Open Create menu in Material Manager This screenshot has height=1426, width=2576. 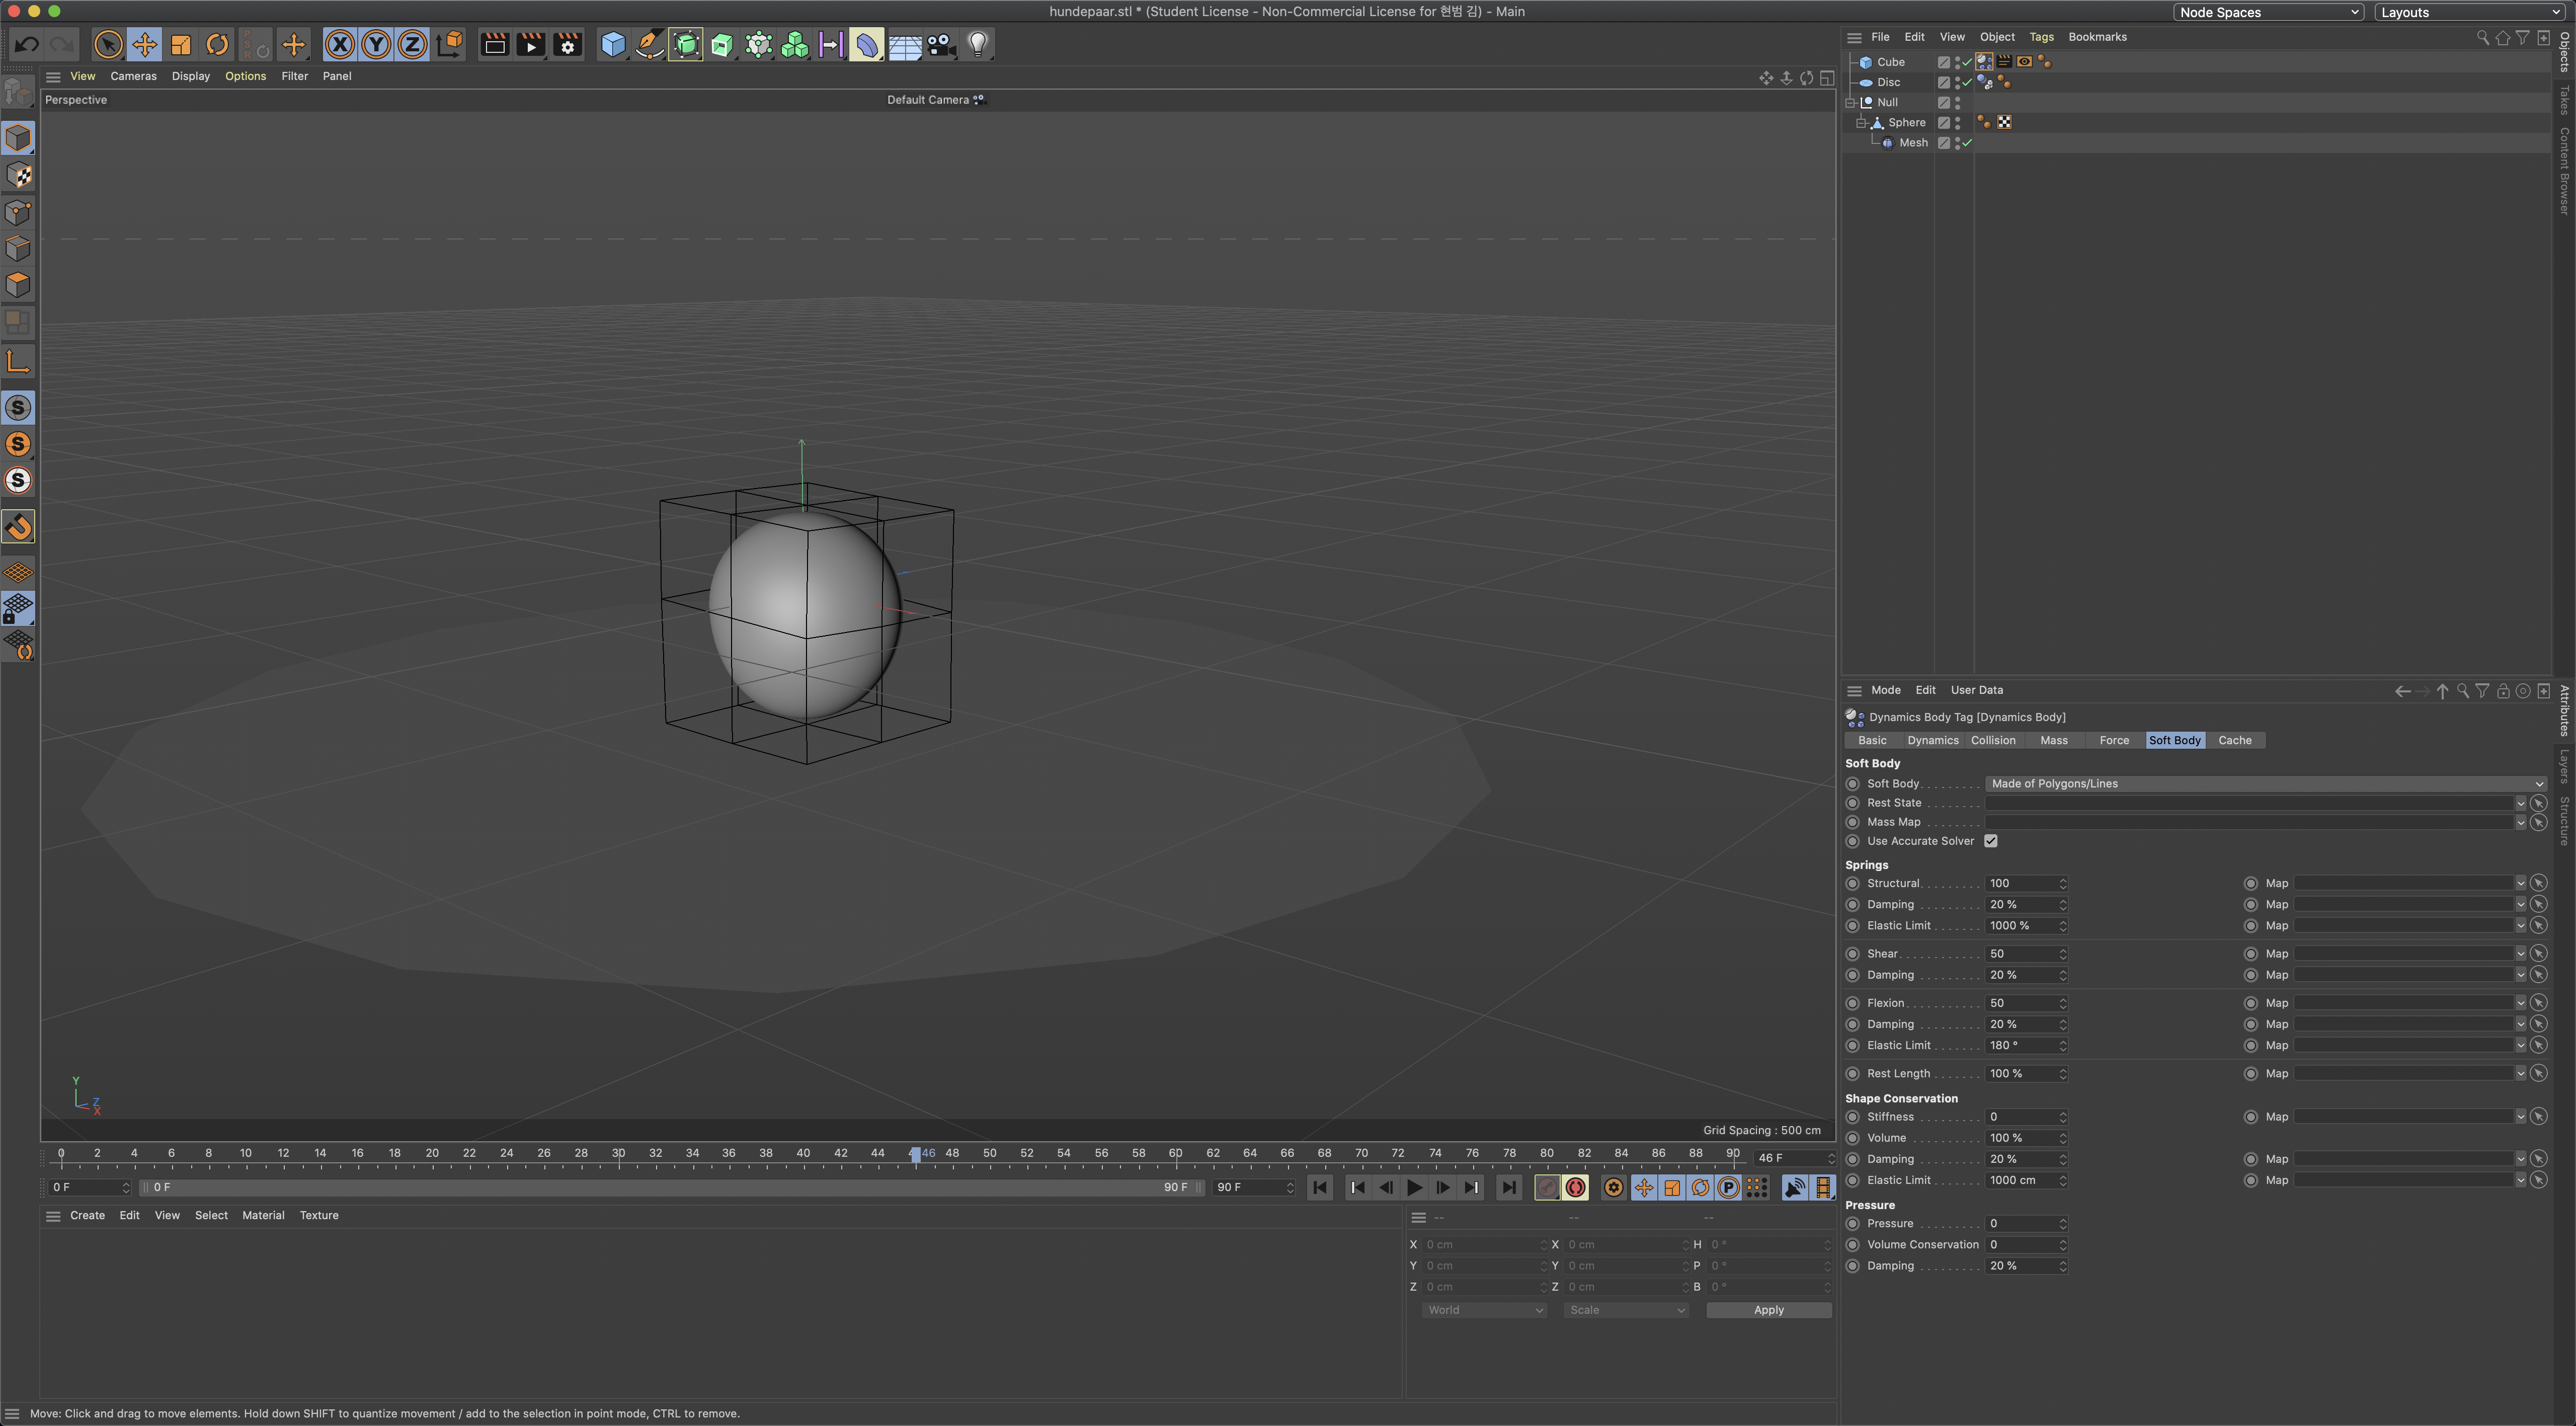(x=87, y=1216)
